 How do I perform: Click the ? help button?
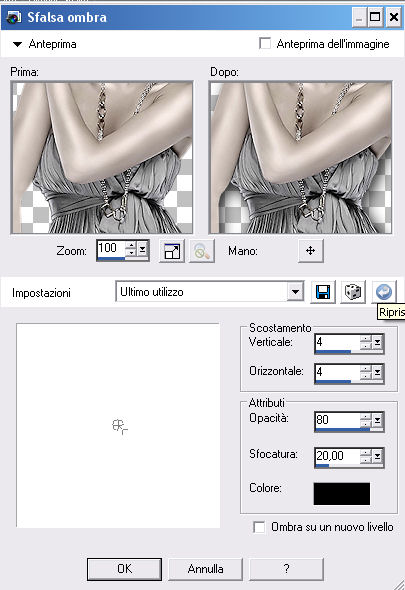286,569
